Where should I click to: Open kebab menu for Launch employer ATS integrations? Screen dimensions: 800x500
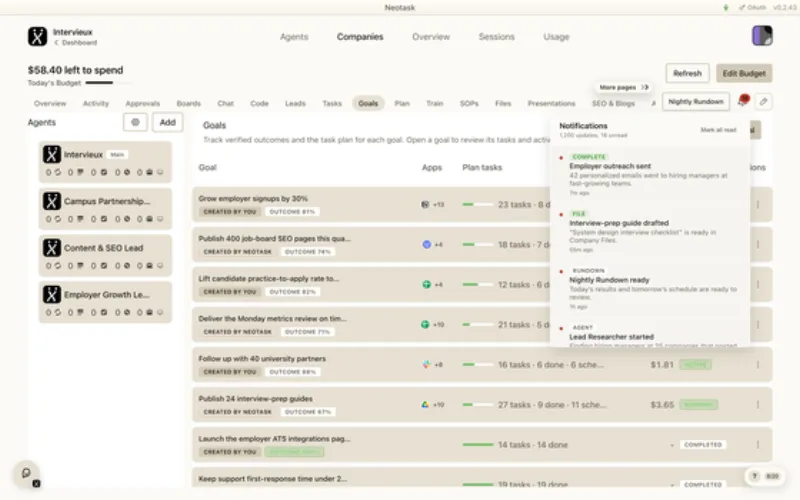coord(758,445)
